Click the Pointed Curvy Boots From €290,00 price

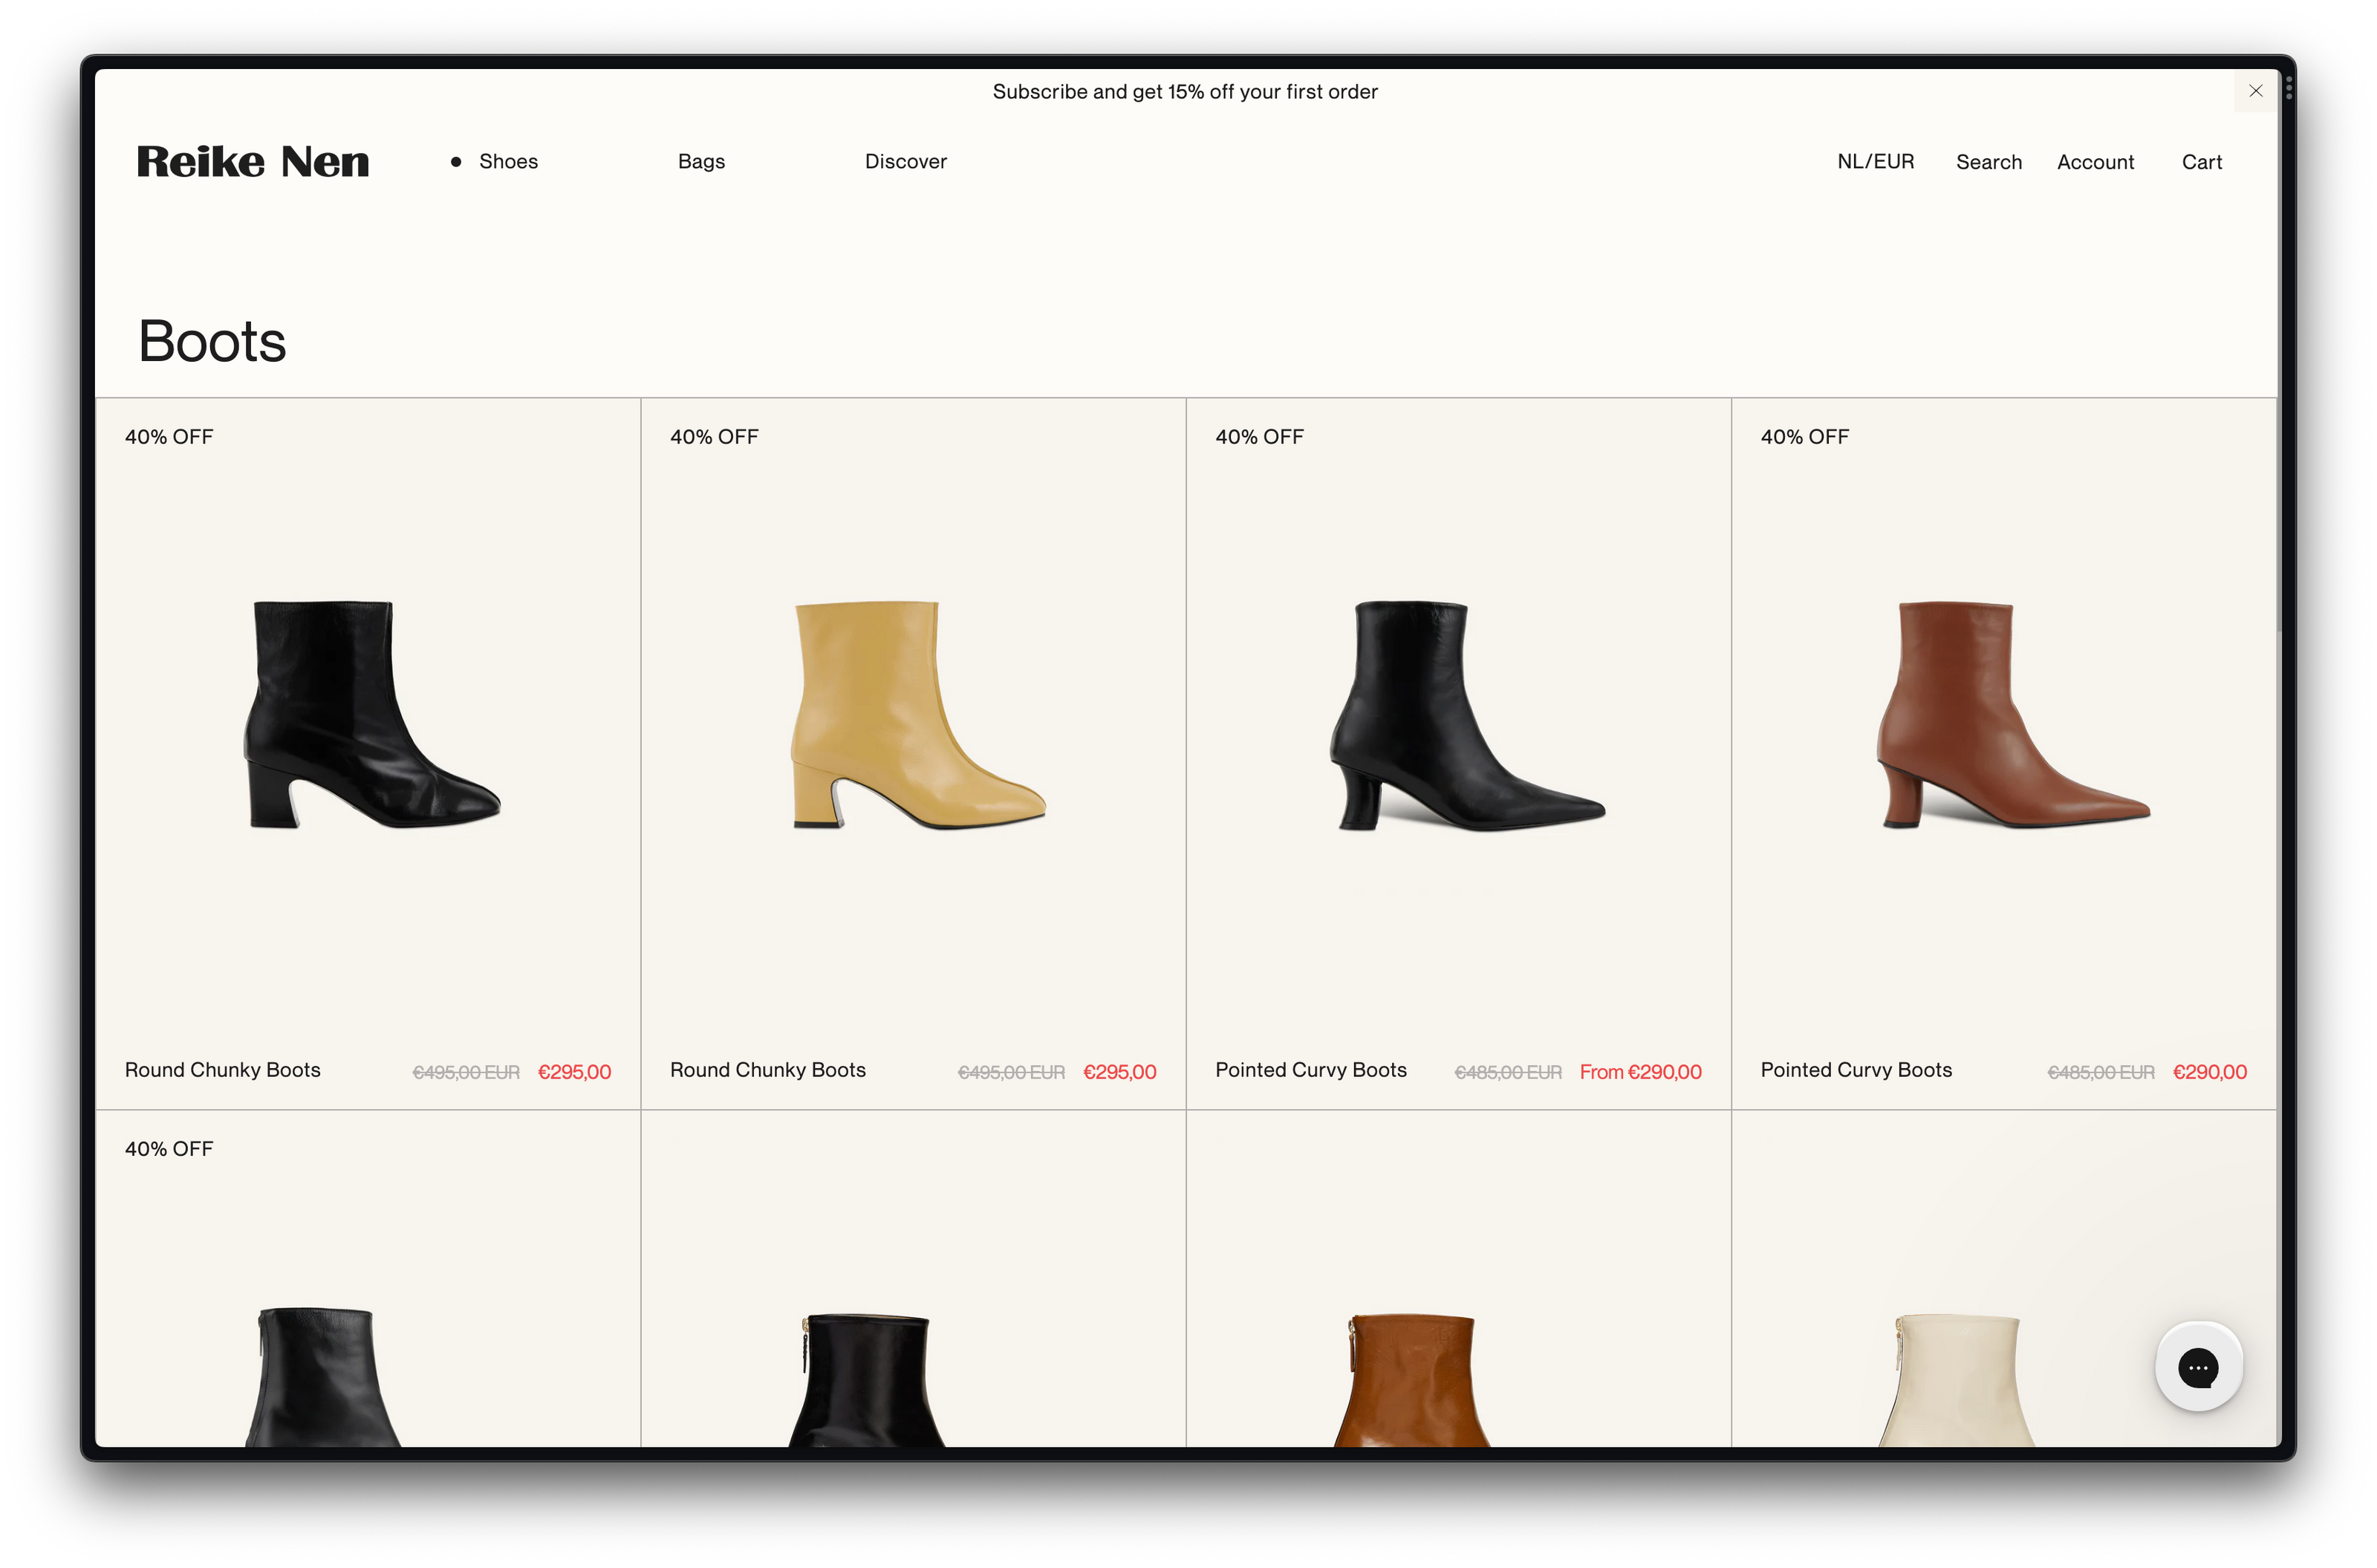[1640, 1072]
